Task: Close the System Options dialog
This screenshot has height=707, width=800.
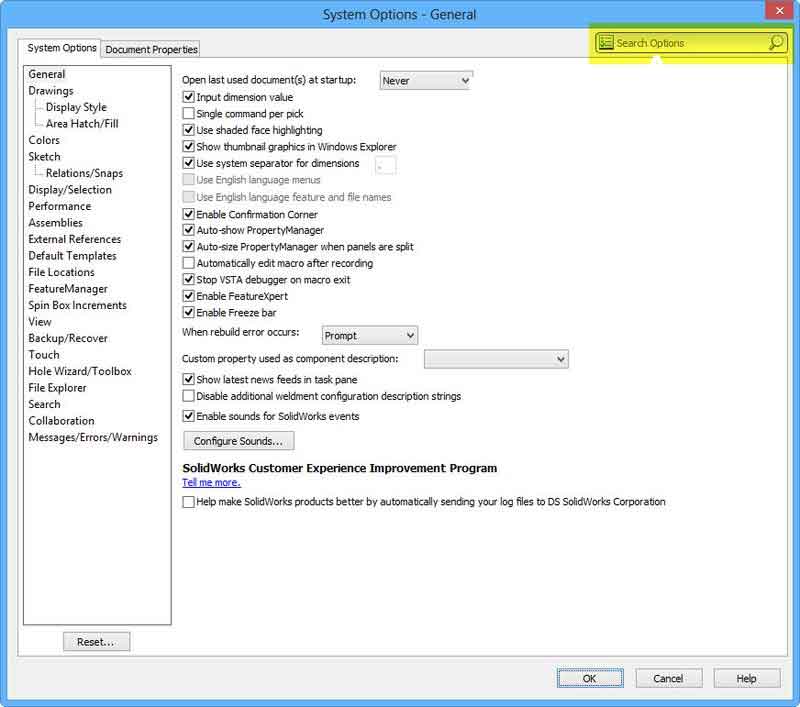Action: click(x=780, y=10)
